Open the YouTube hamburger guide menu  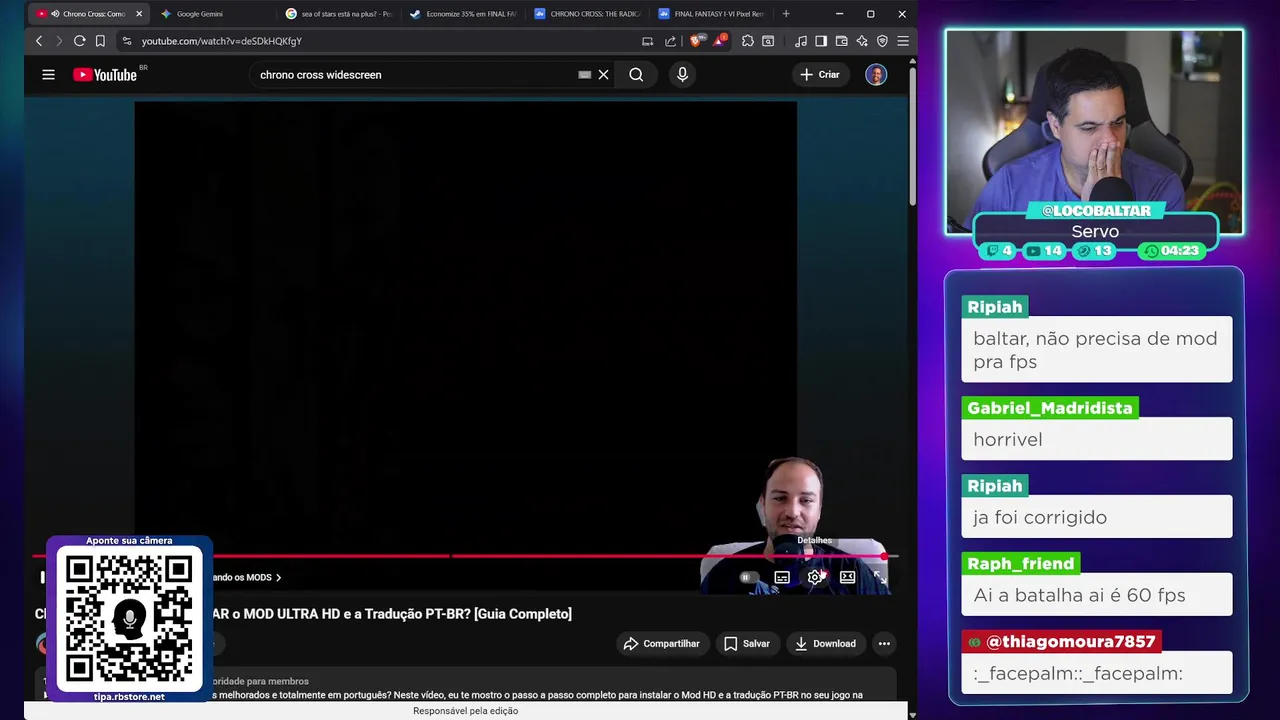(48, 74)
